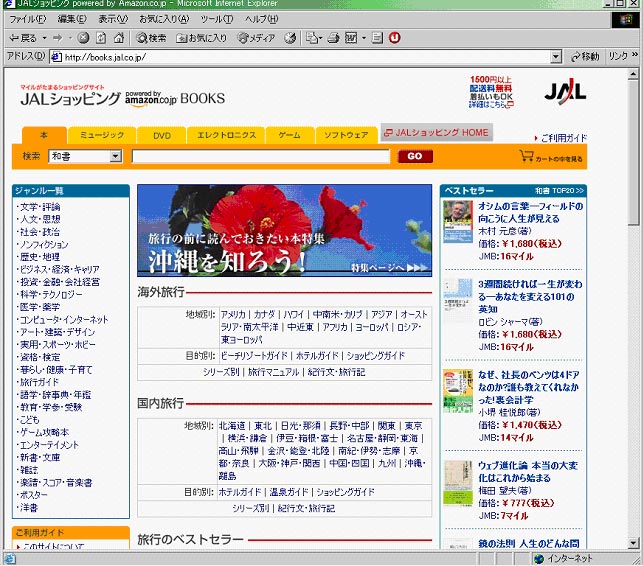Switch to the DVD tab
643x566 pixels.
pyautogui.click(x=162, y=135)
